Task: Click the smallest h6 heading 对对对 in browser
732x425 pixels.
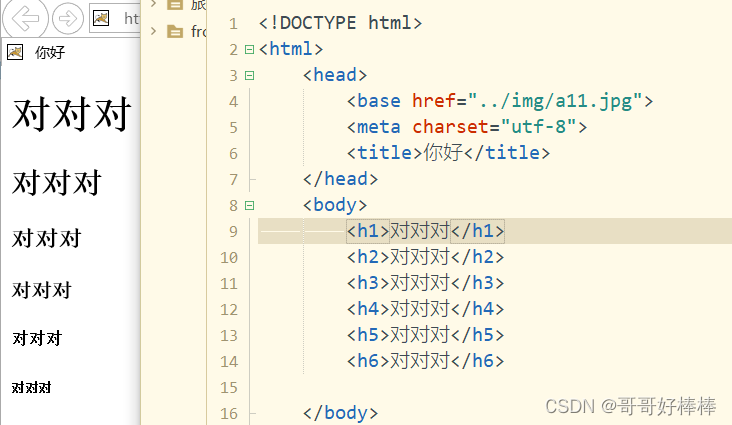Action: pyautogui.click(x=31, y=387)
